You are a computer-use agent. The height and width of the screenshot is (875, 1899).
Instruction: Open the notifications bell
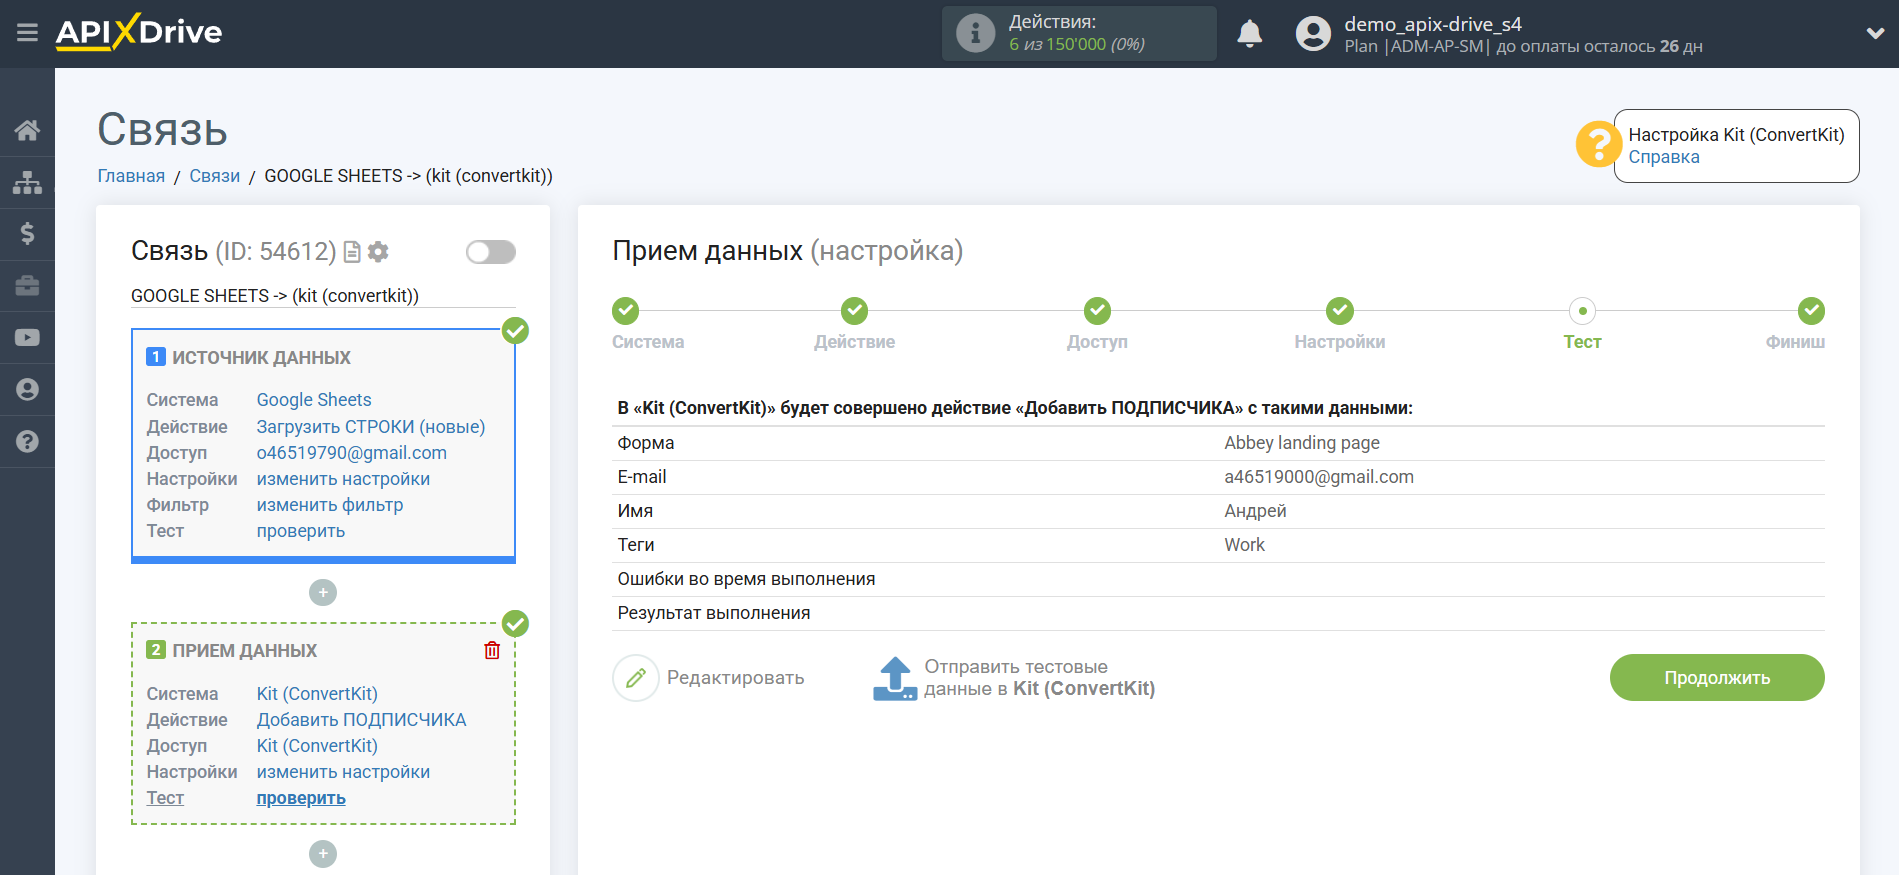click(x=1249, y=33)
